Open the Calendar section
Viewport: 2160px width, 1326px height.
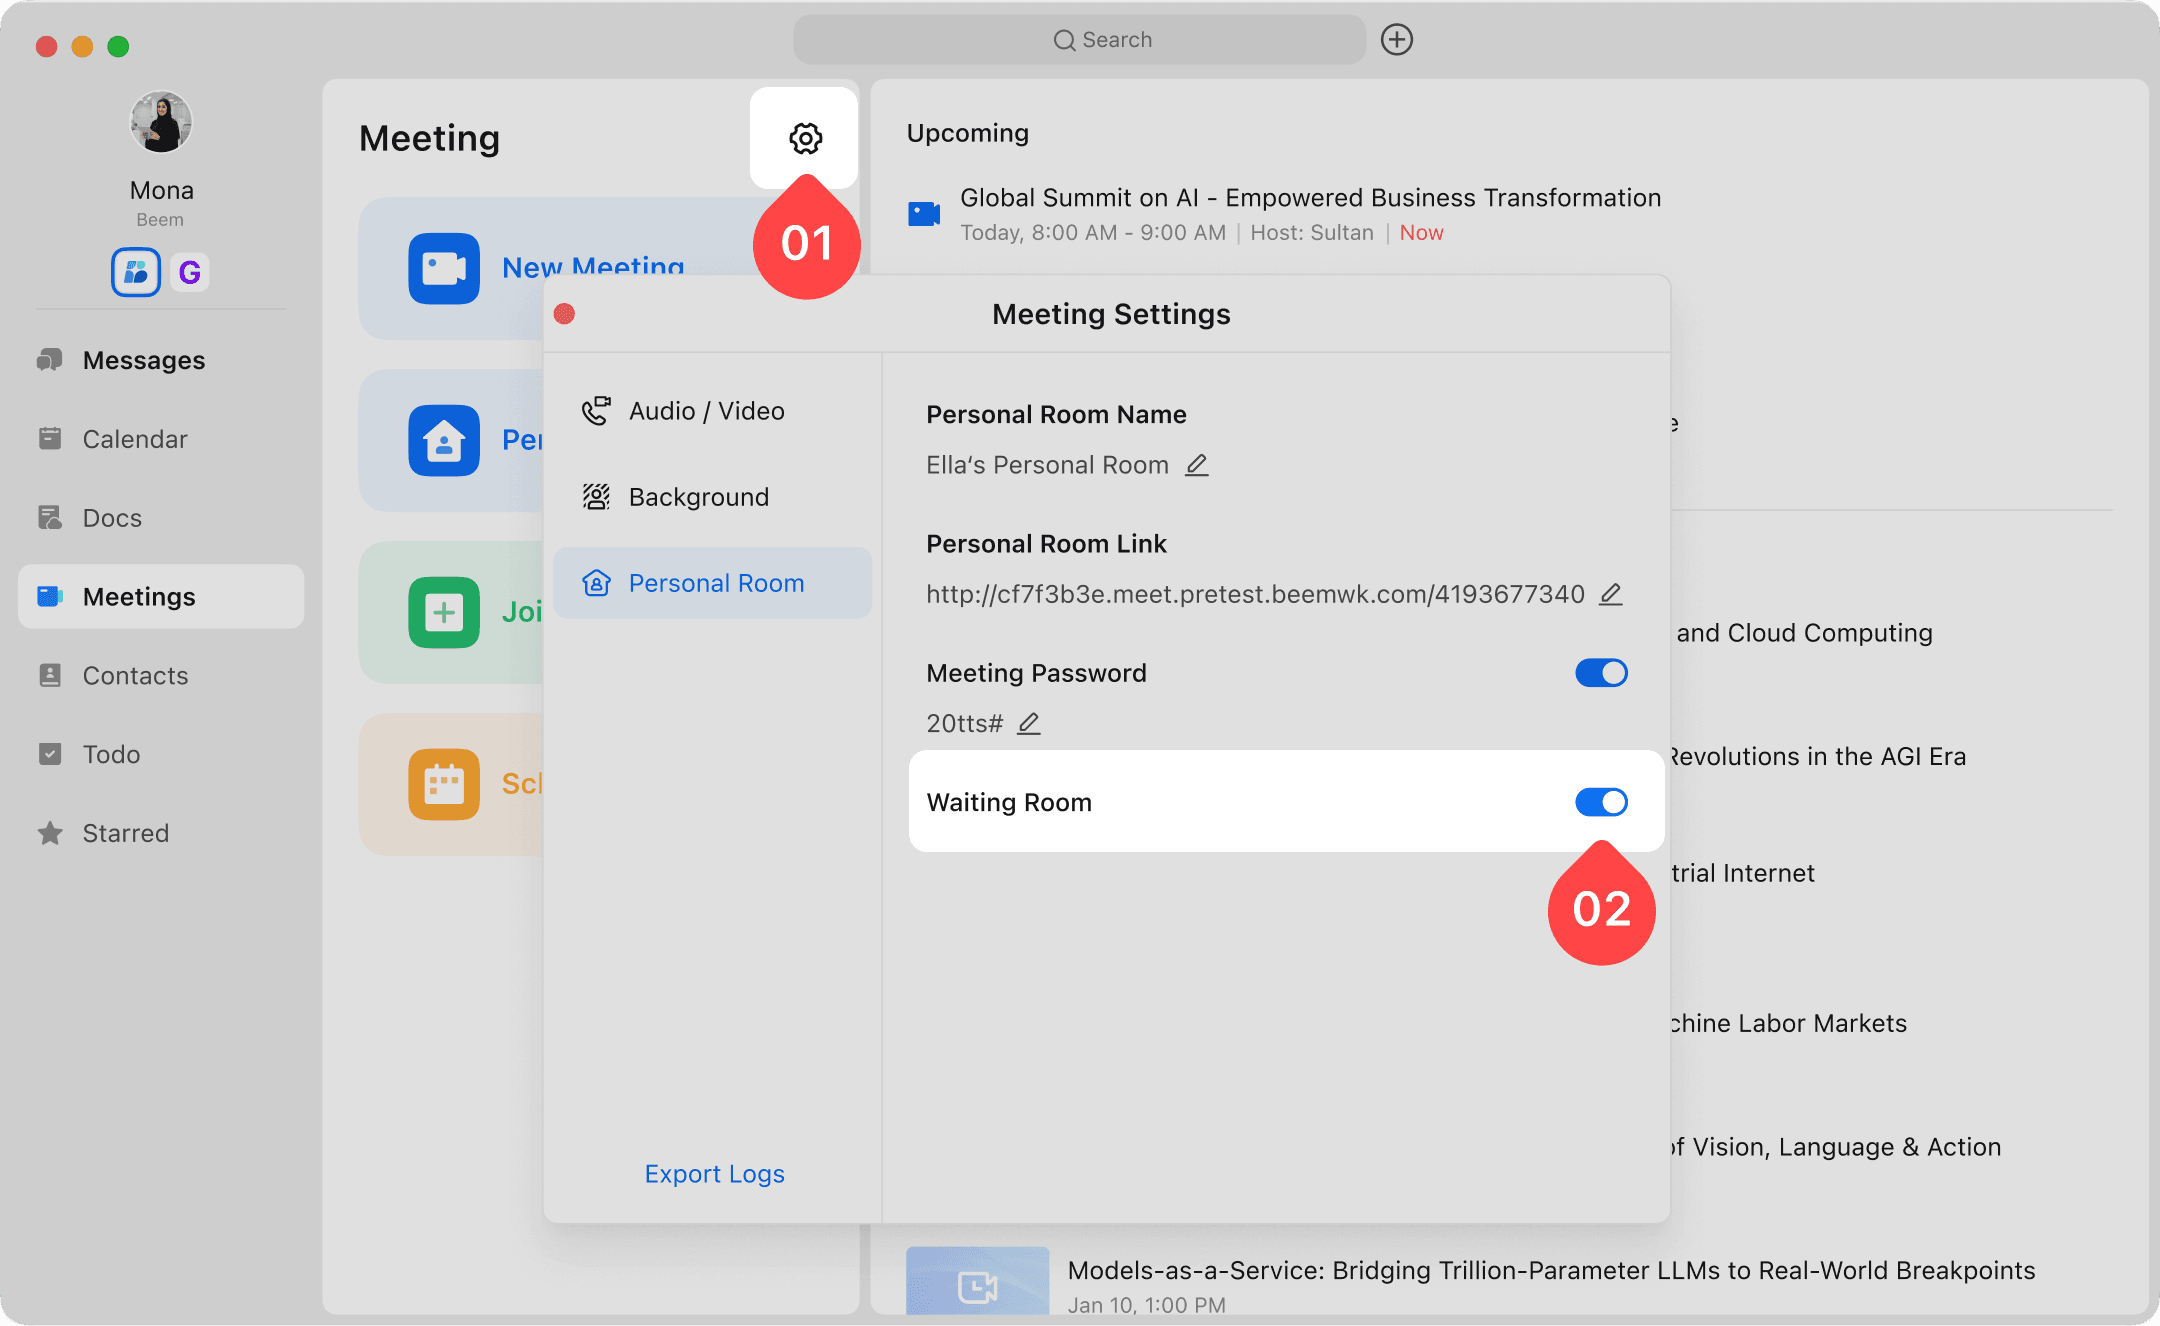134,439
